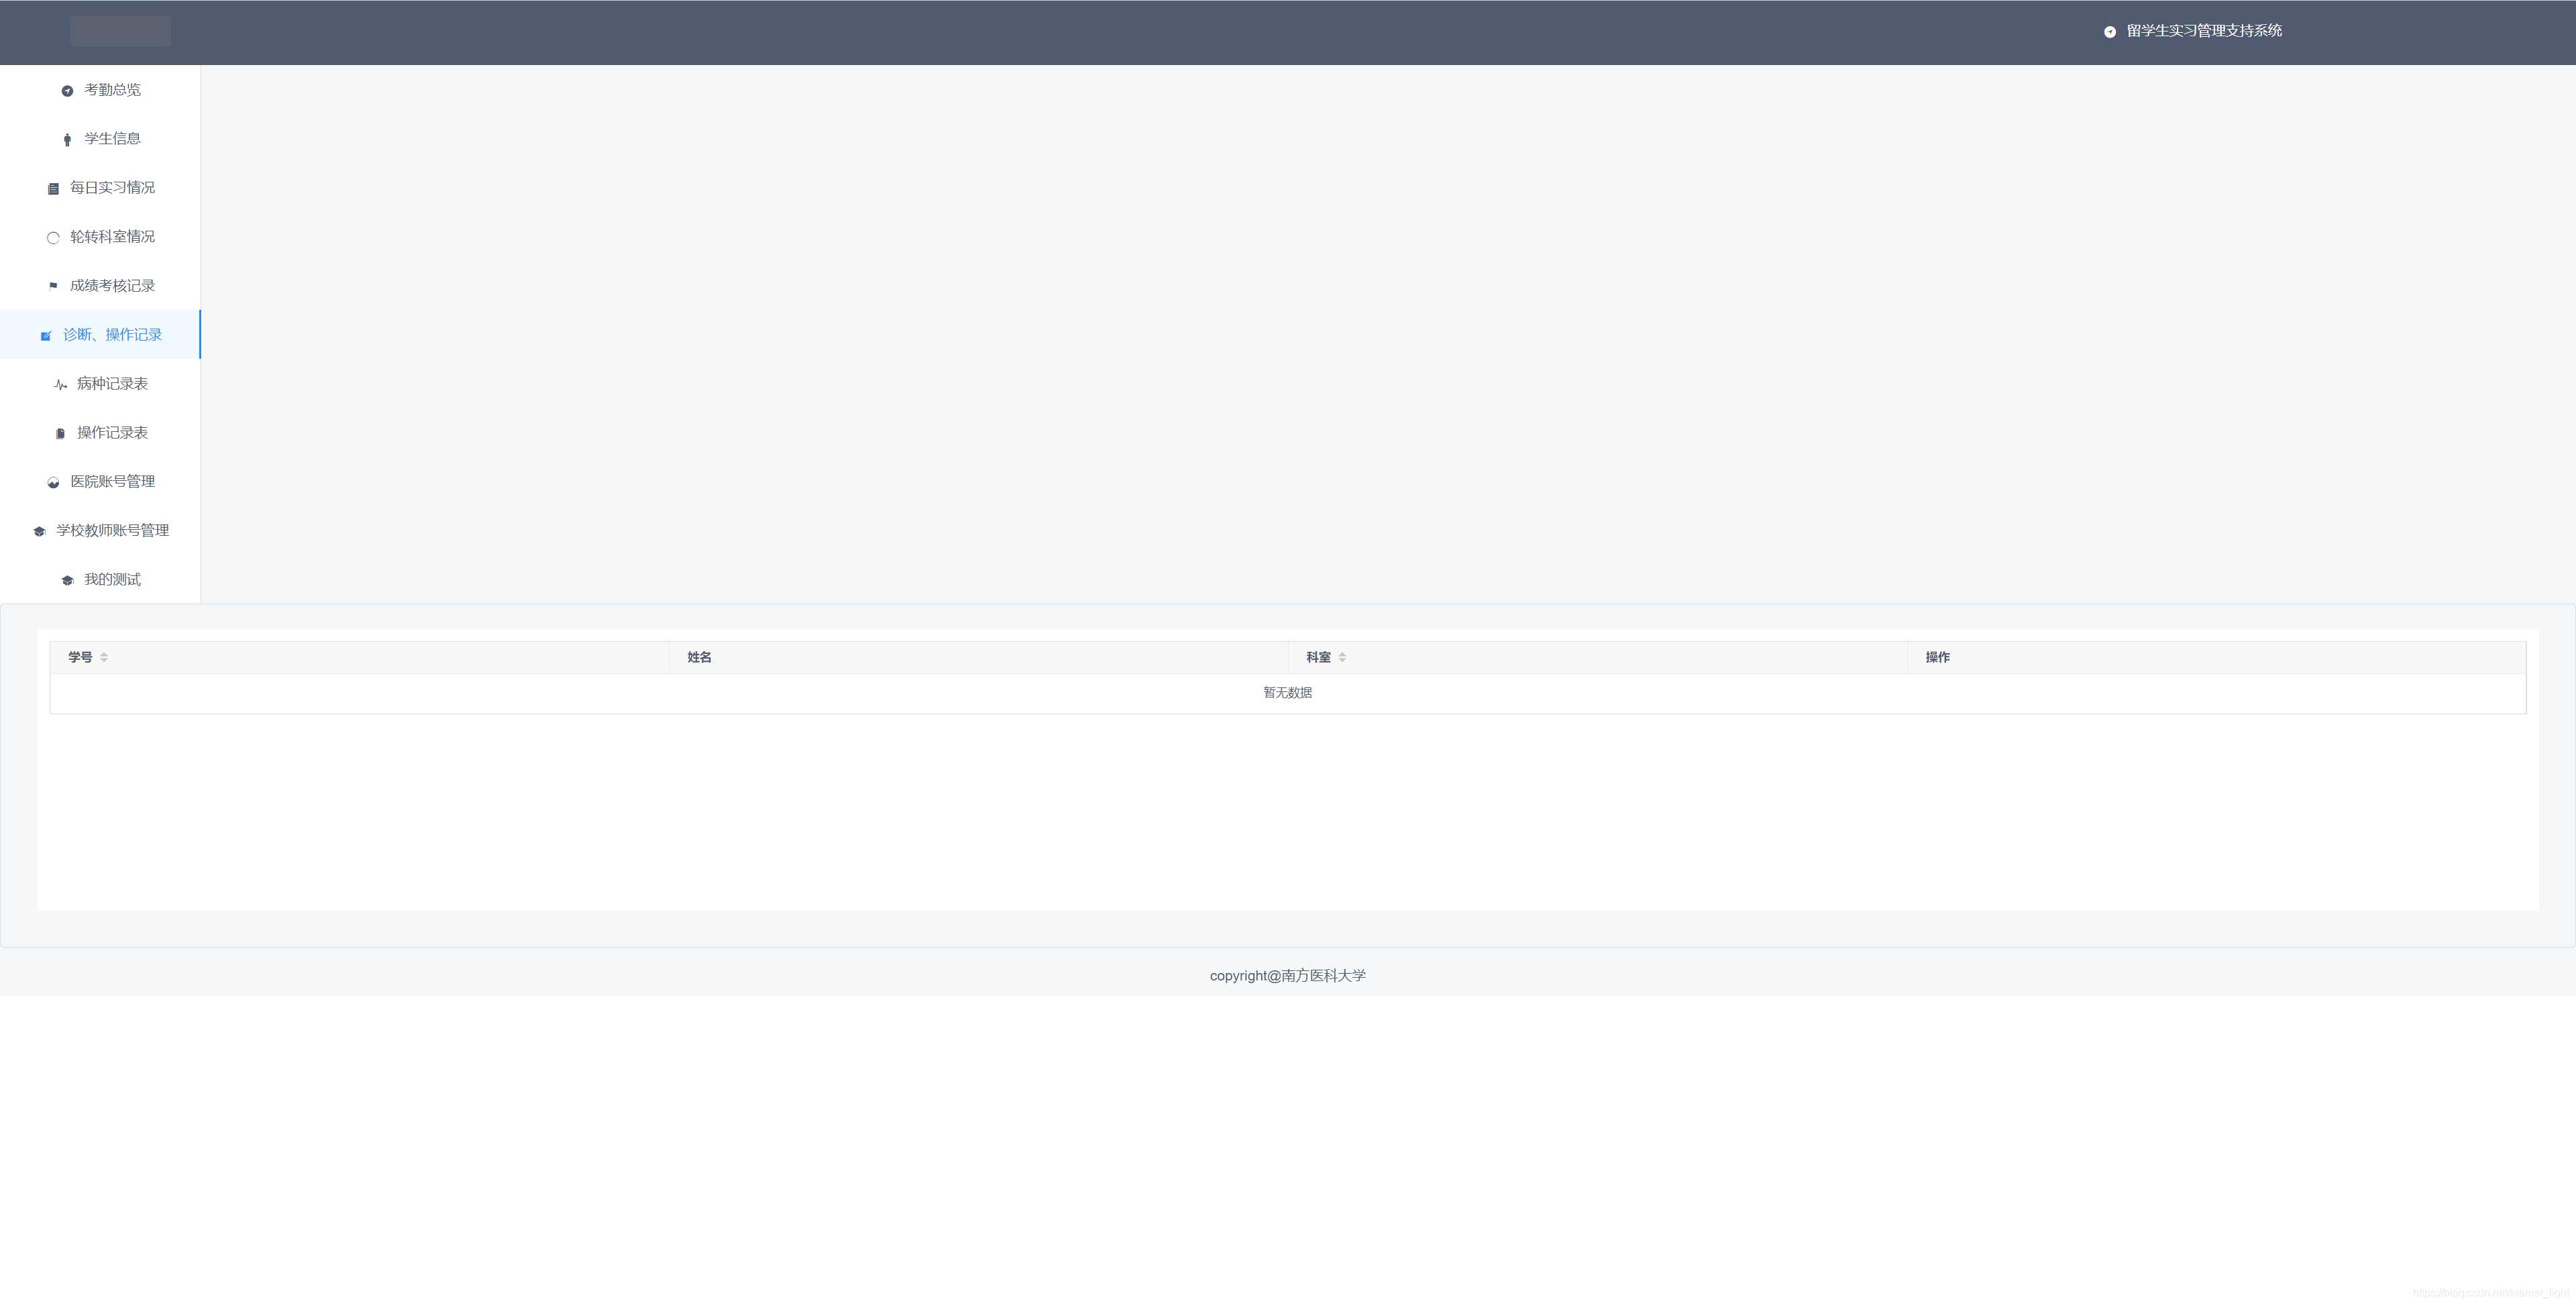Click the 每日实习情况 document icon

(x=53, y=189)
